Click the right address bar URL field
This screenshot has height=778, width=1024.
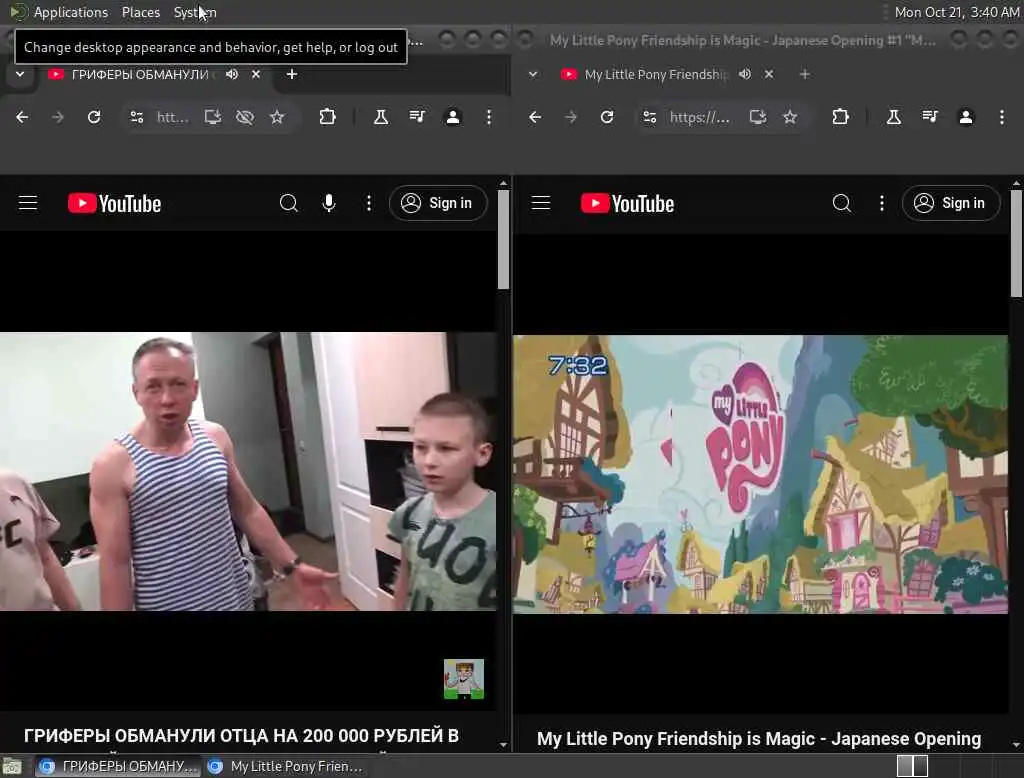pyautogui.click(x=699, y=117)
